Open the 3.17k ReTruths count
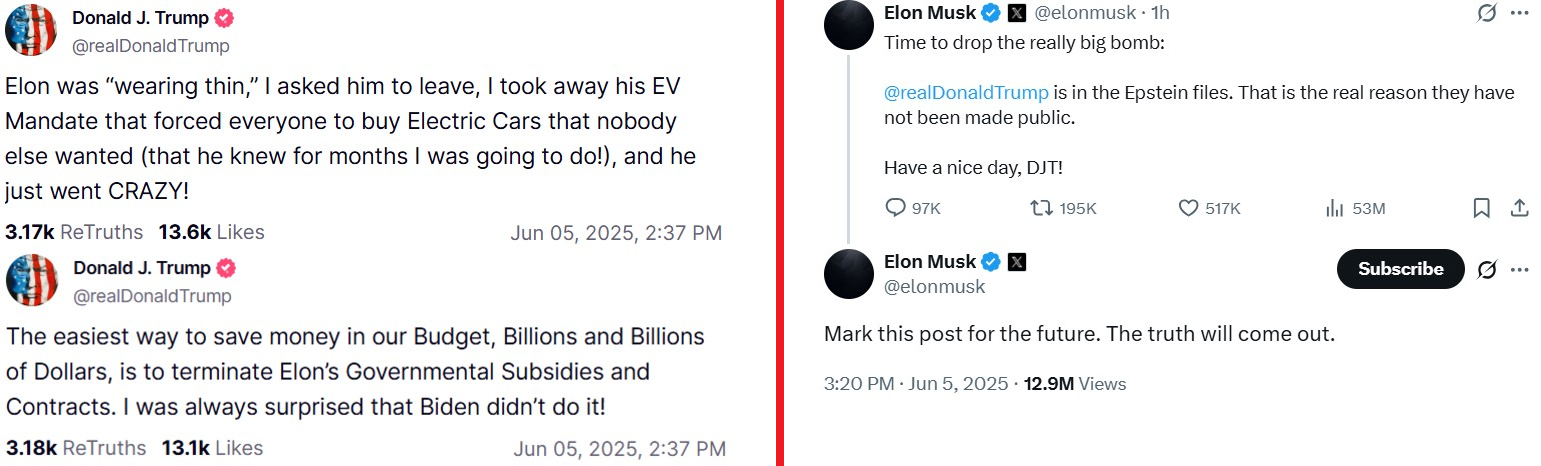1541x466 pixels. pyautogui.click(x=73, y=233)
